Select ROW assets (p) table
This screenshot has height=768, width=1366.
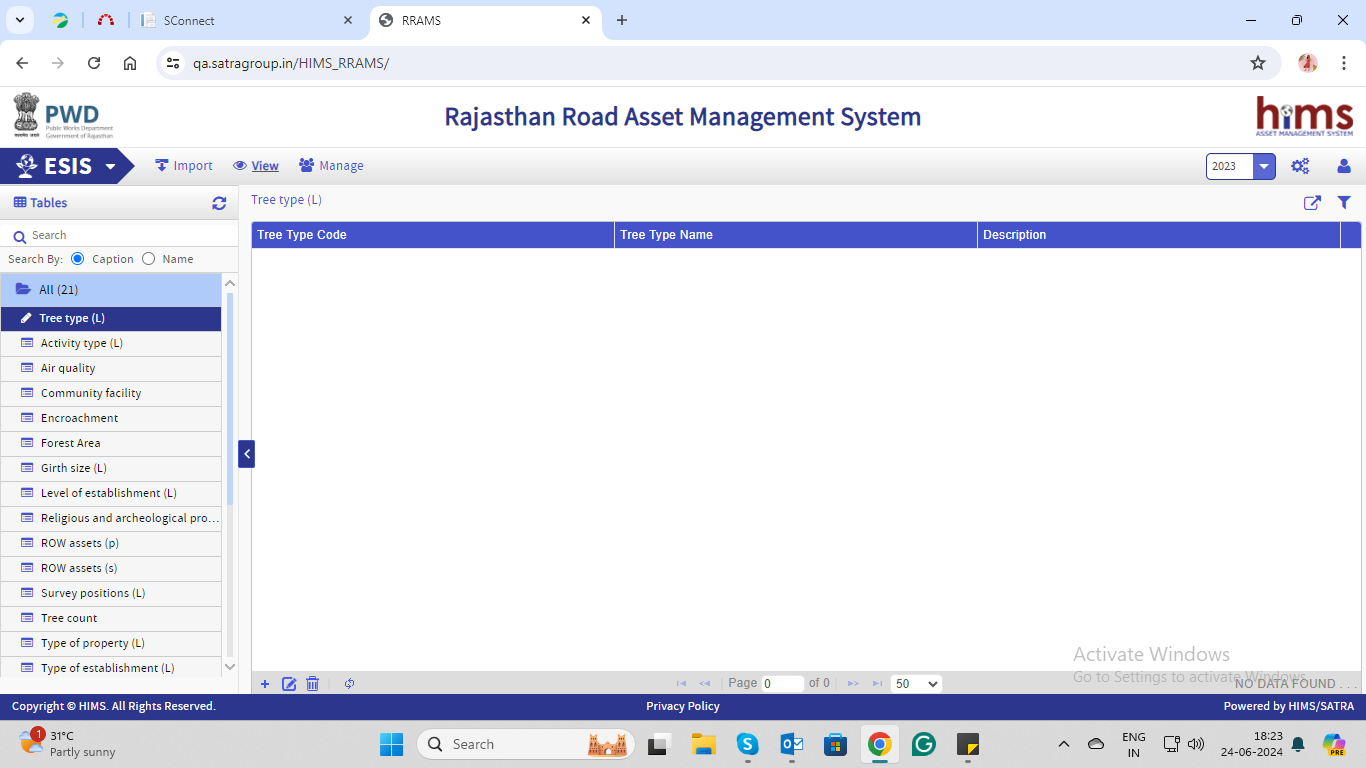pyautogui.click(x=110, y=543)
